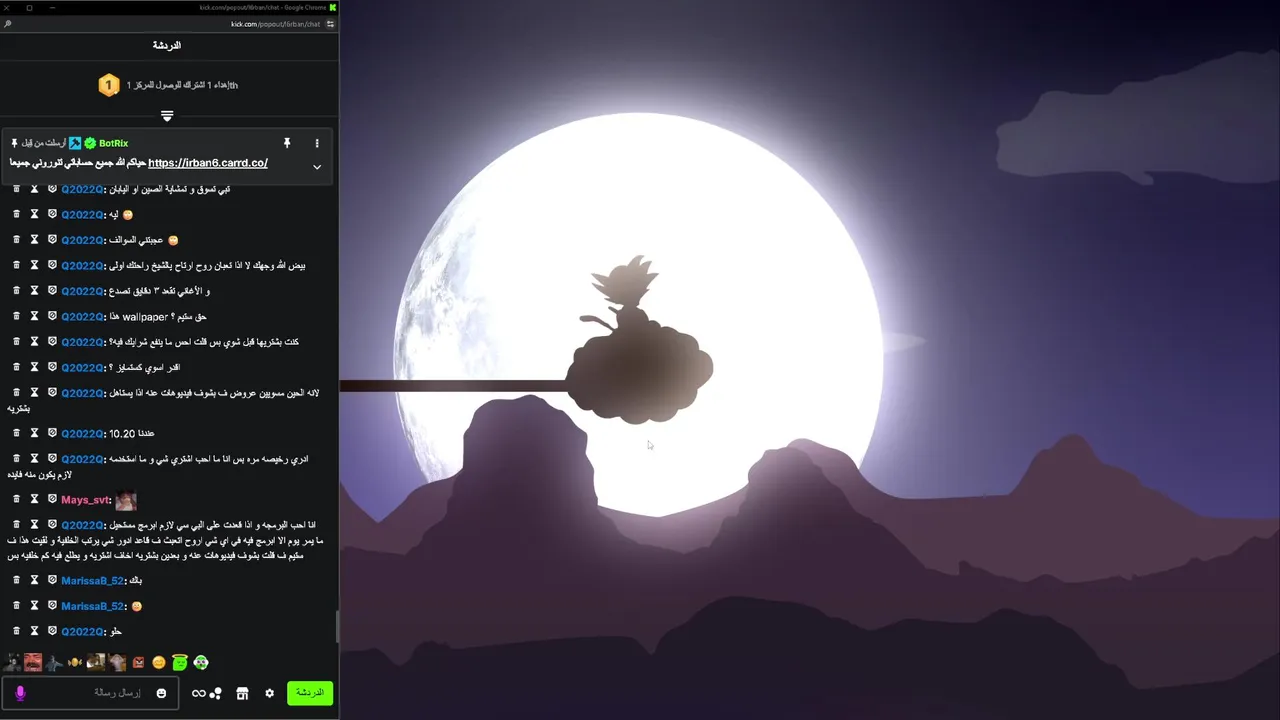This screenshot has height=720, width=1280.
Task: Click the message input field
Action: [x=90, y=693]
